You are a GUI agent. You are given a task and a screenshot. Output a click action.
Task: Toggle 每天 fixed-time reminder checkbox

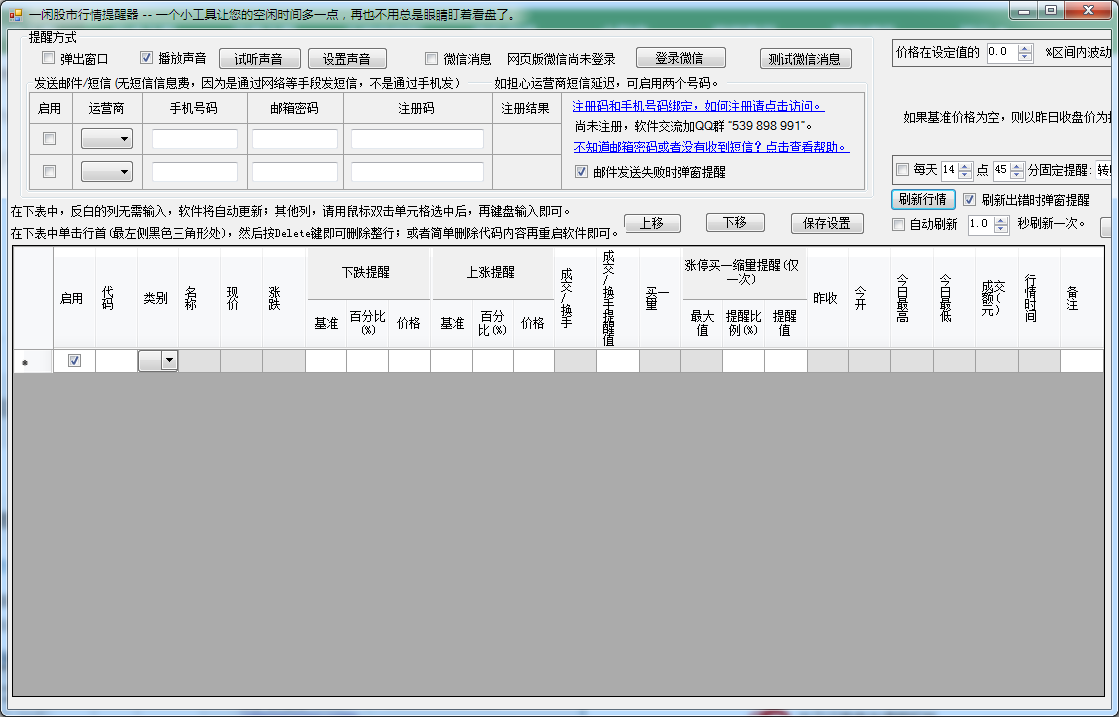(902, 170)
